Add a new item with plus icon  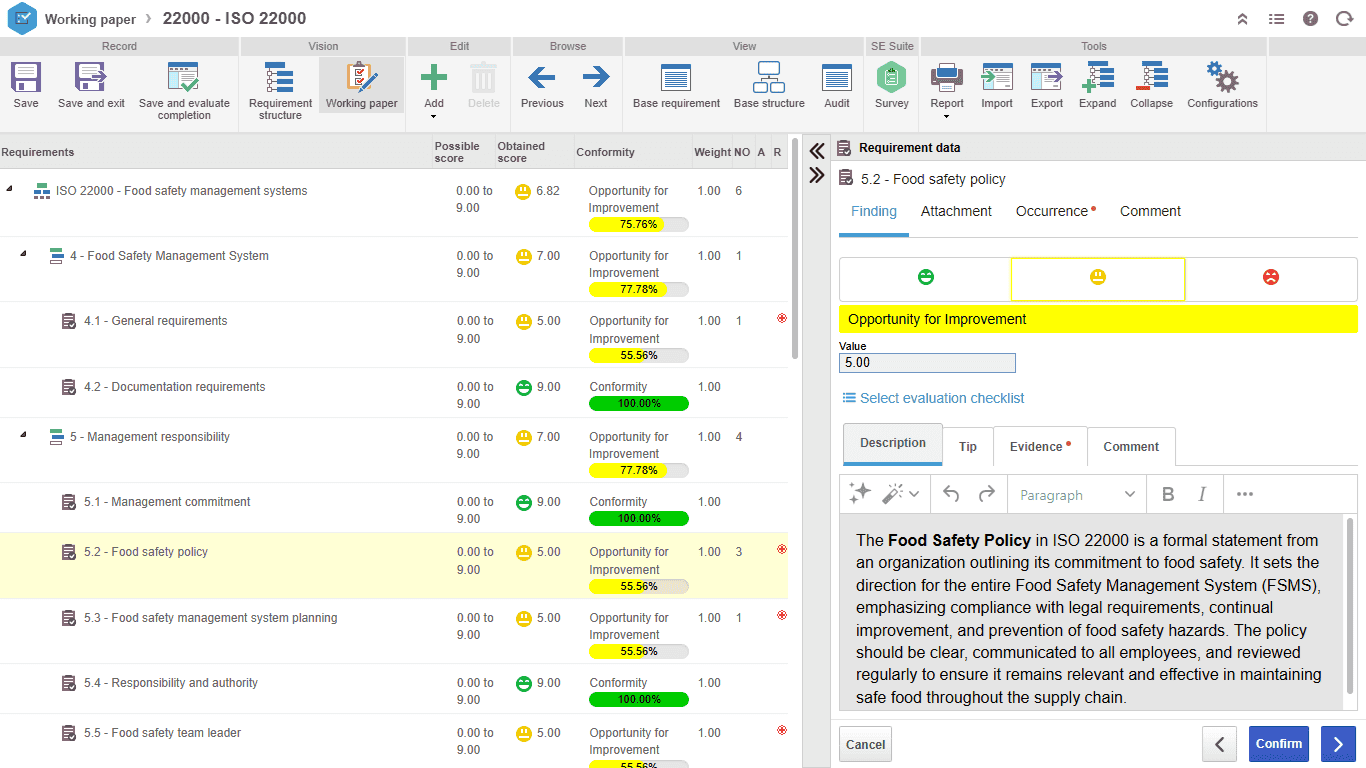434,77
